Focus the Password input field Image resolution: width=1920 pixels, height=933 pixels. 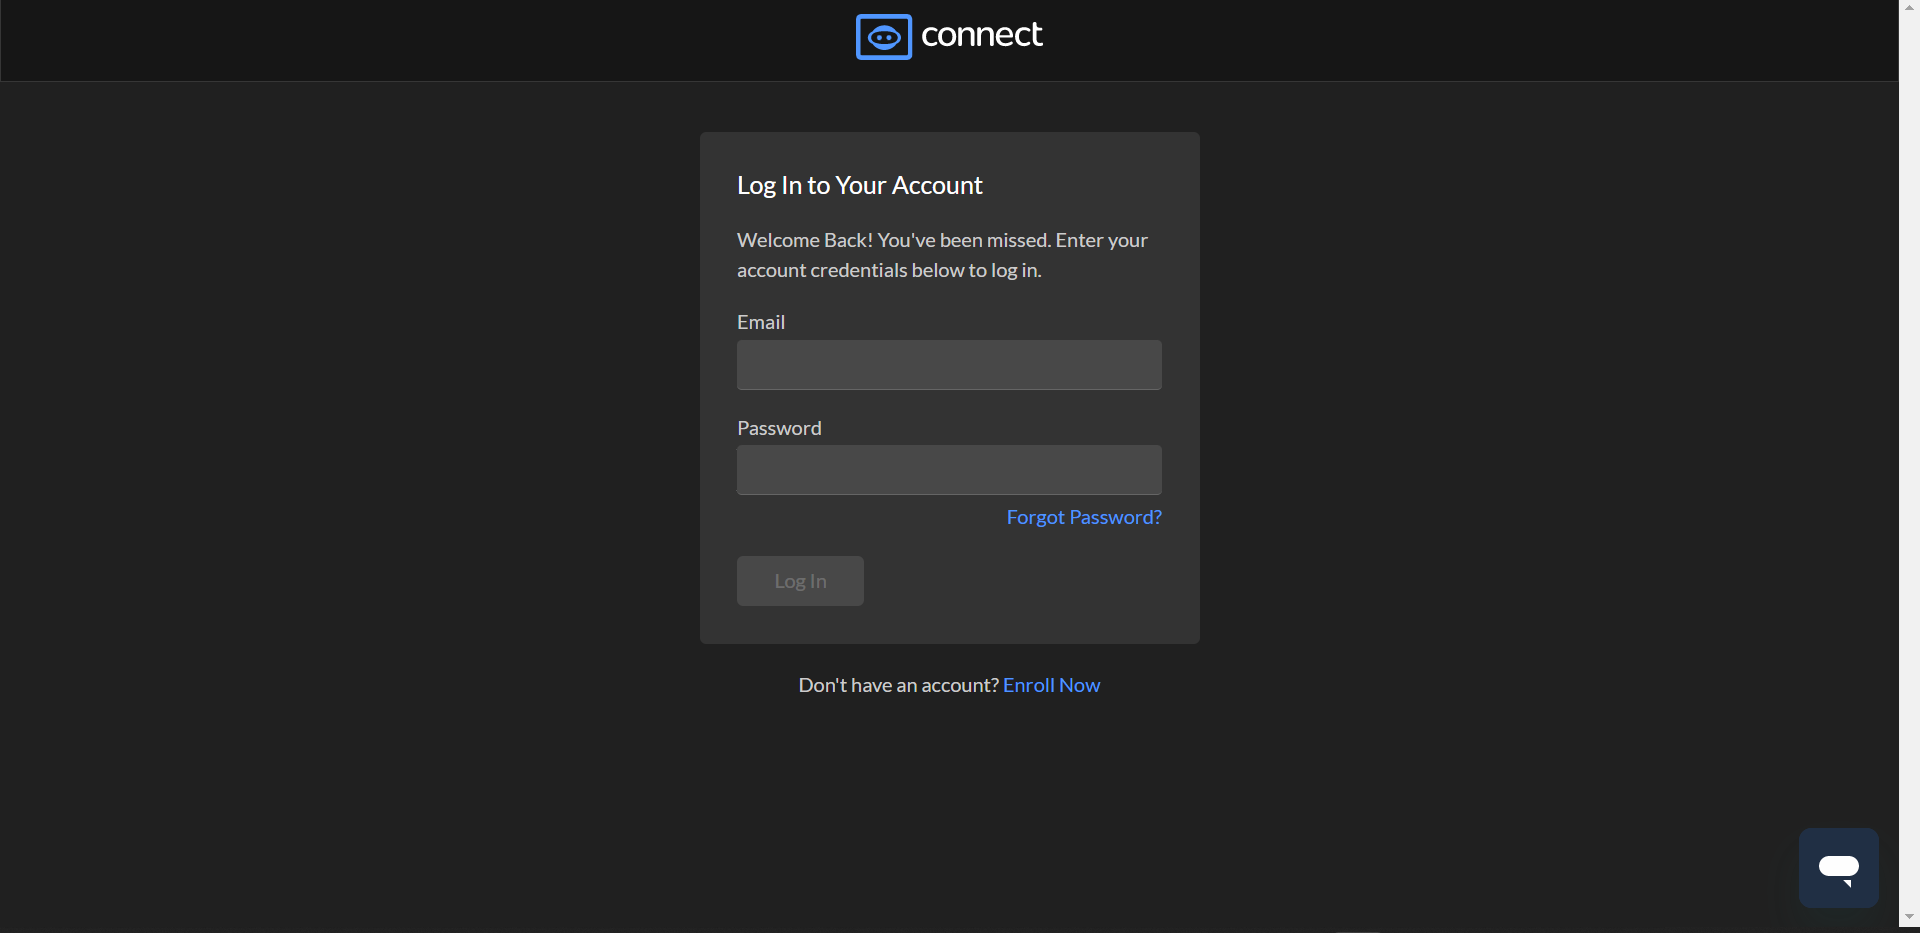click(x=948, y=470)
